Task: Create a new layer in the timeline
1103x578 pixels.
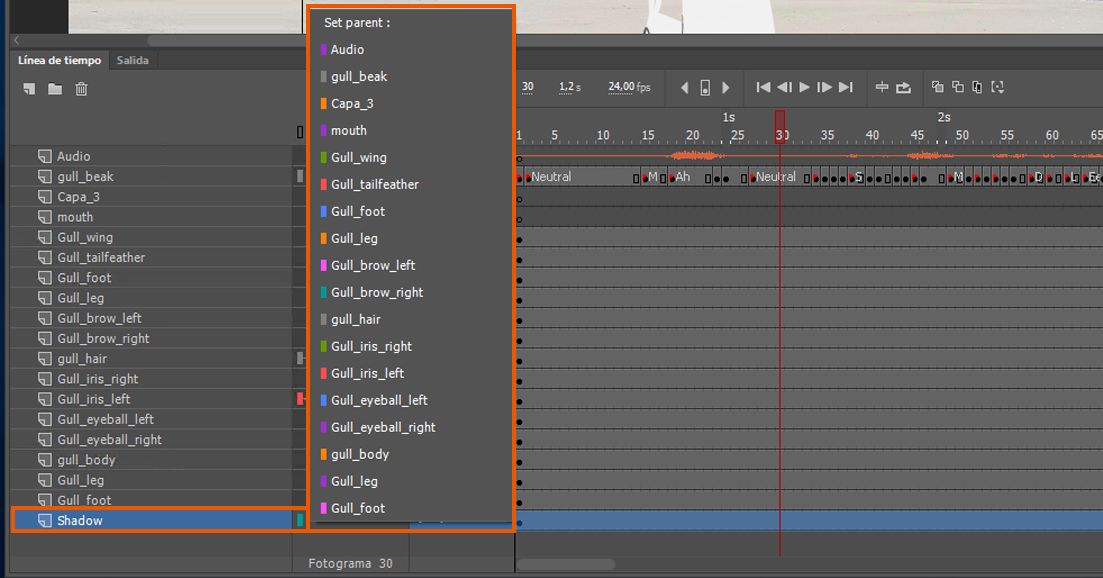Action: point(29,89)
